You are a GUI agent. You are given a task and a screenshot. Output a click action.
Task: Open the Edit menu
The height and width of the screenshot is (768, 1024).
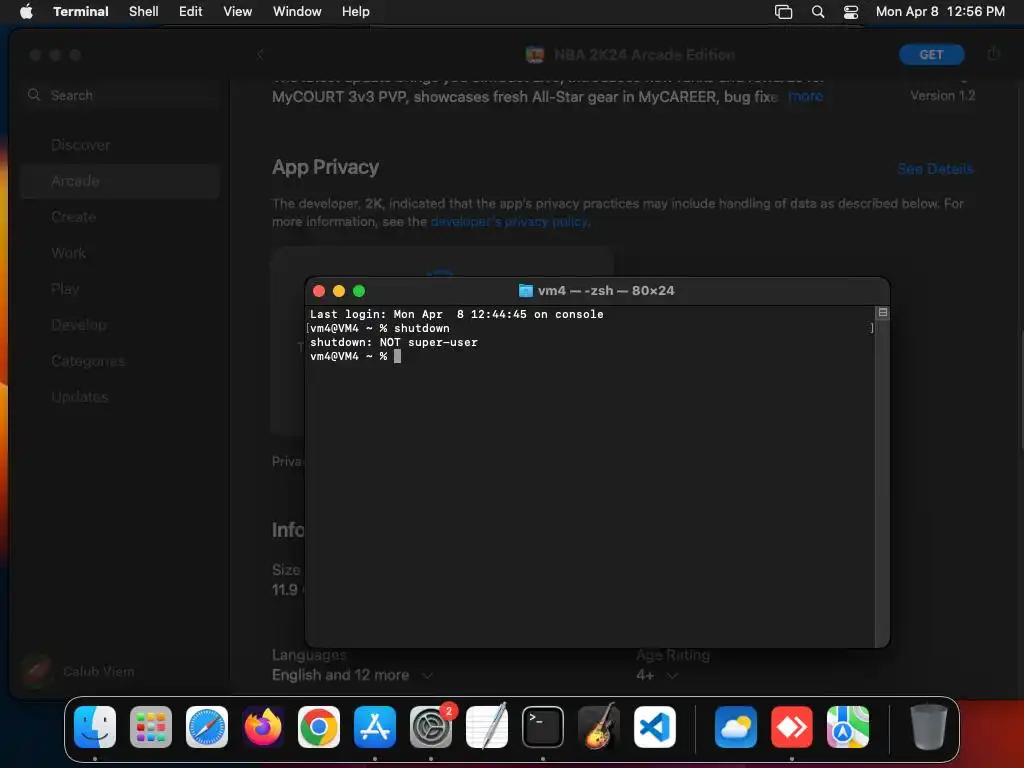pos(191,11)
